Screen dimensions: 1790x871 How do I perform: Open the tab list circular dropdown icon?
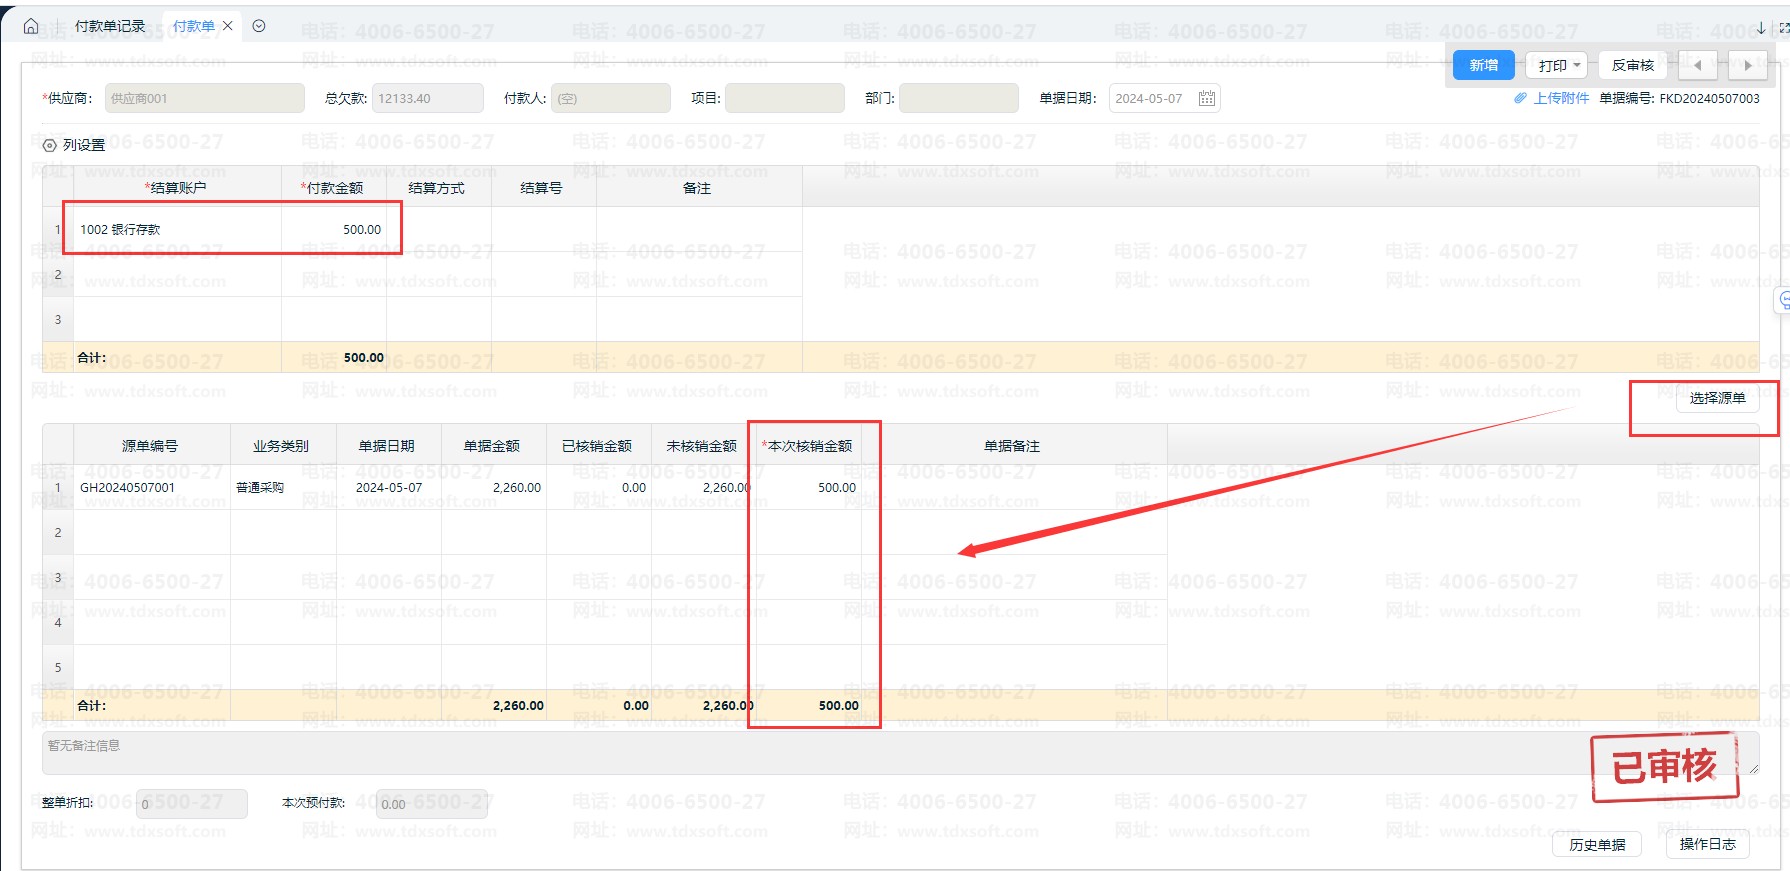(x=259, y=26)
